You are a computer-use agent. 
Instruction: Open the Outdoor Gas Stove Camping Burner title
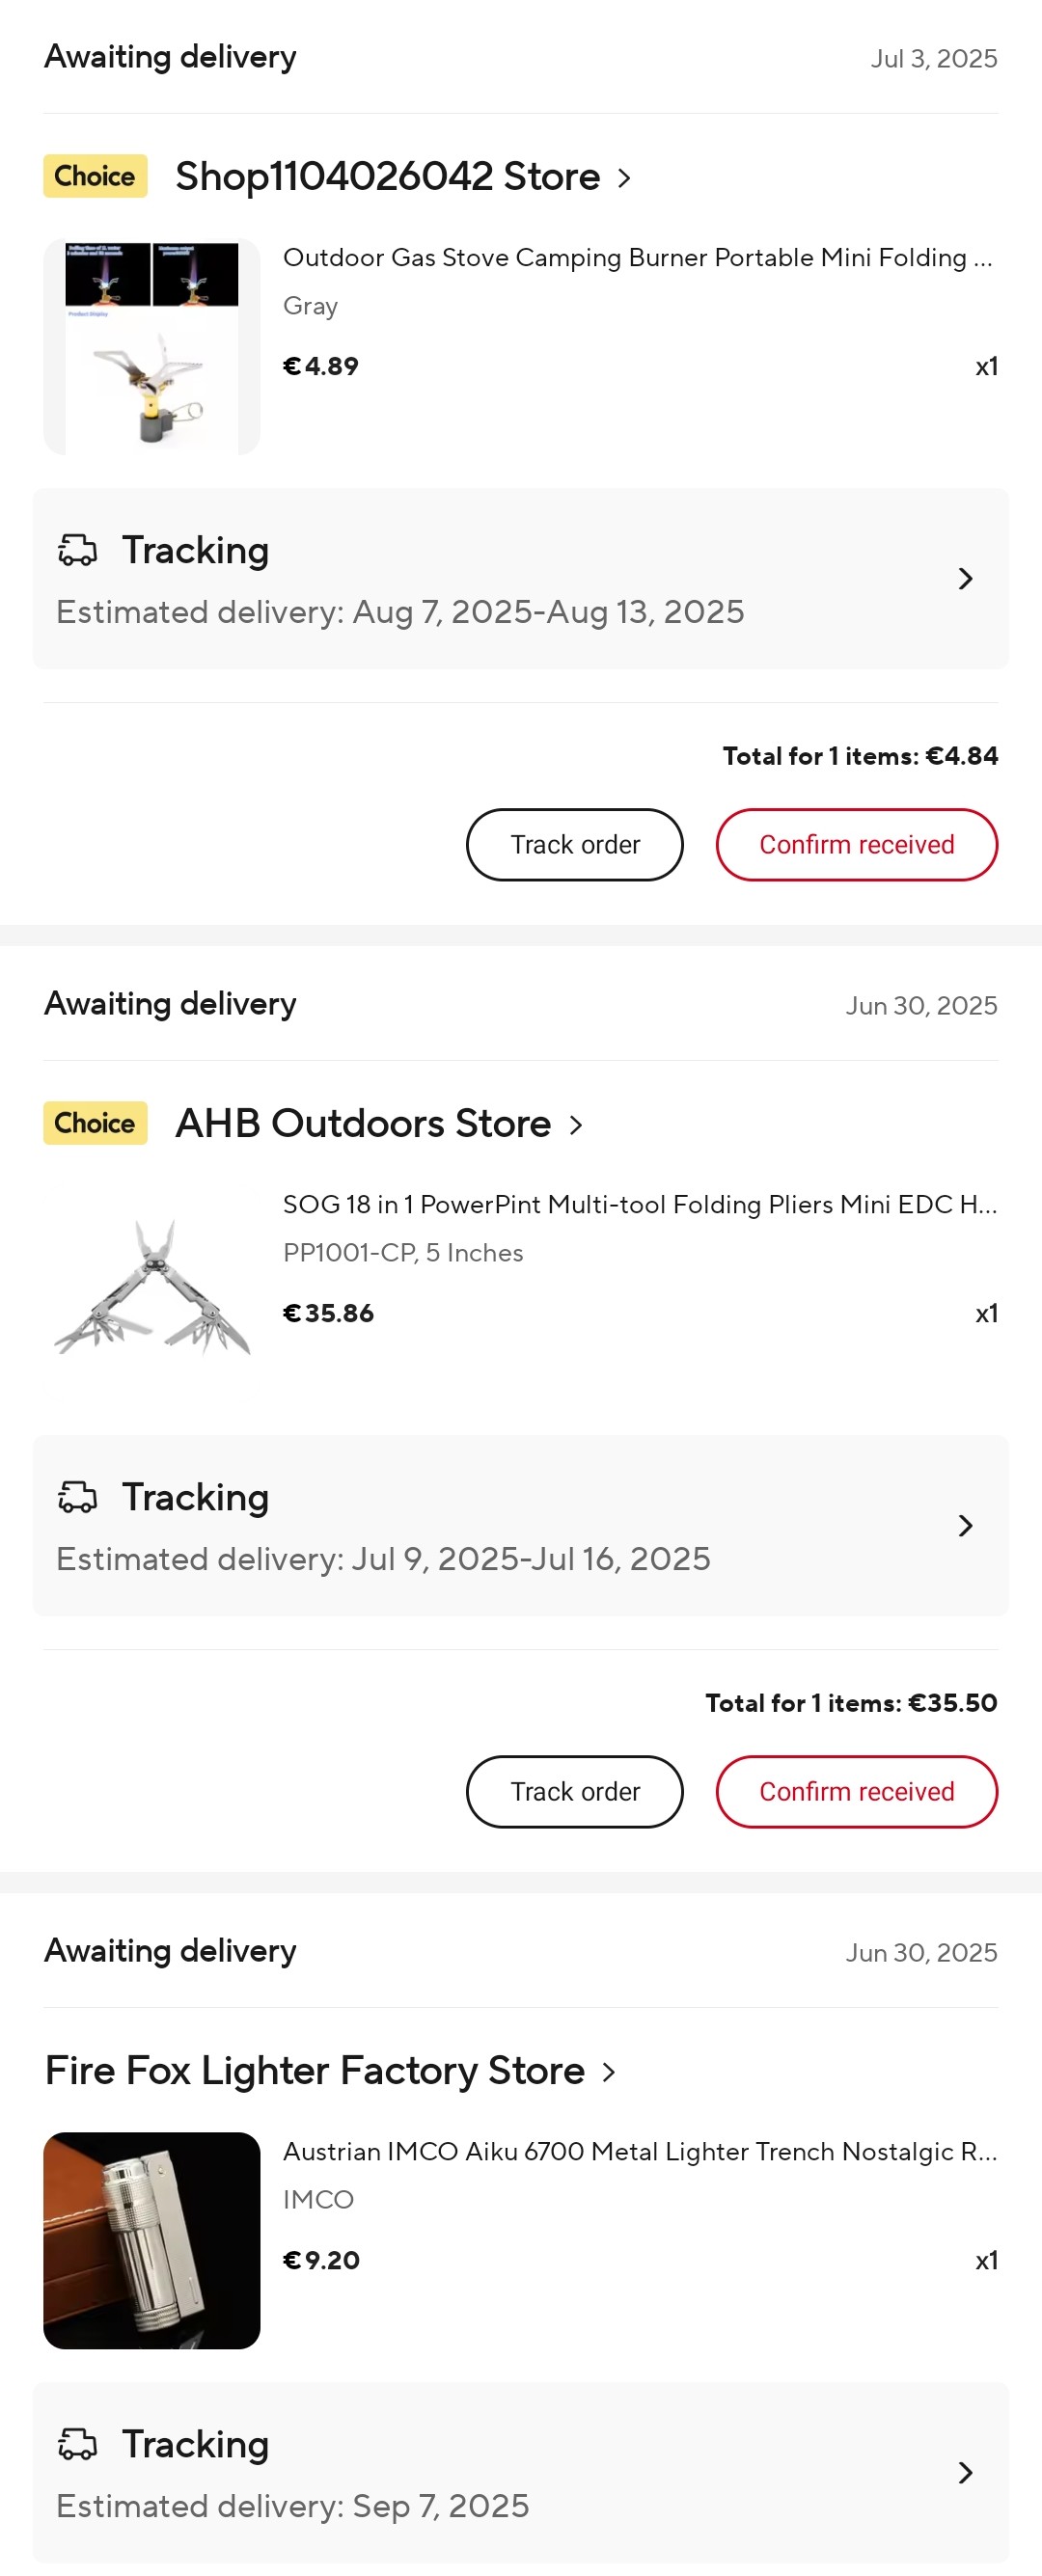click(638, 258)
